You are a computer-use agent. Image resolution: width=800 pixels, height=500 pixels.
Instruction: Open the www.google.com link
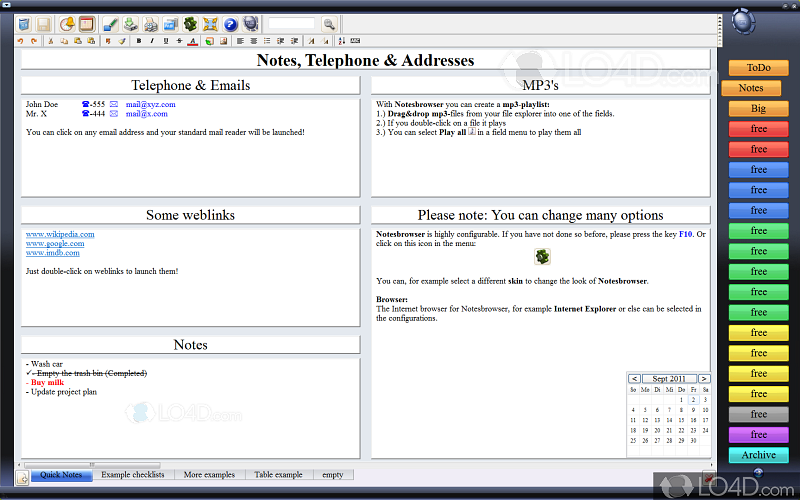coord(55,243)
